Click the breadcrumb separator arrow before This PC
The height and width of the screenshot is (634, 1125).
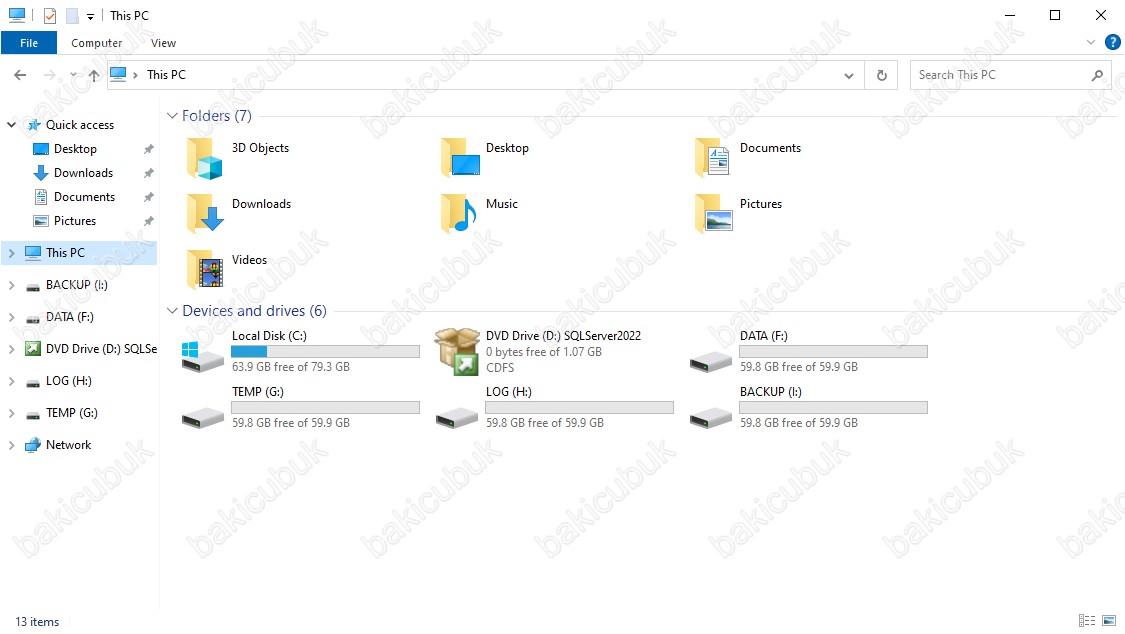pyautogui.click(x=136, y=75)
